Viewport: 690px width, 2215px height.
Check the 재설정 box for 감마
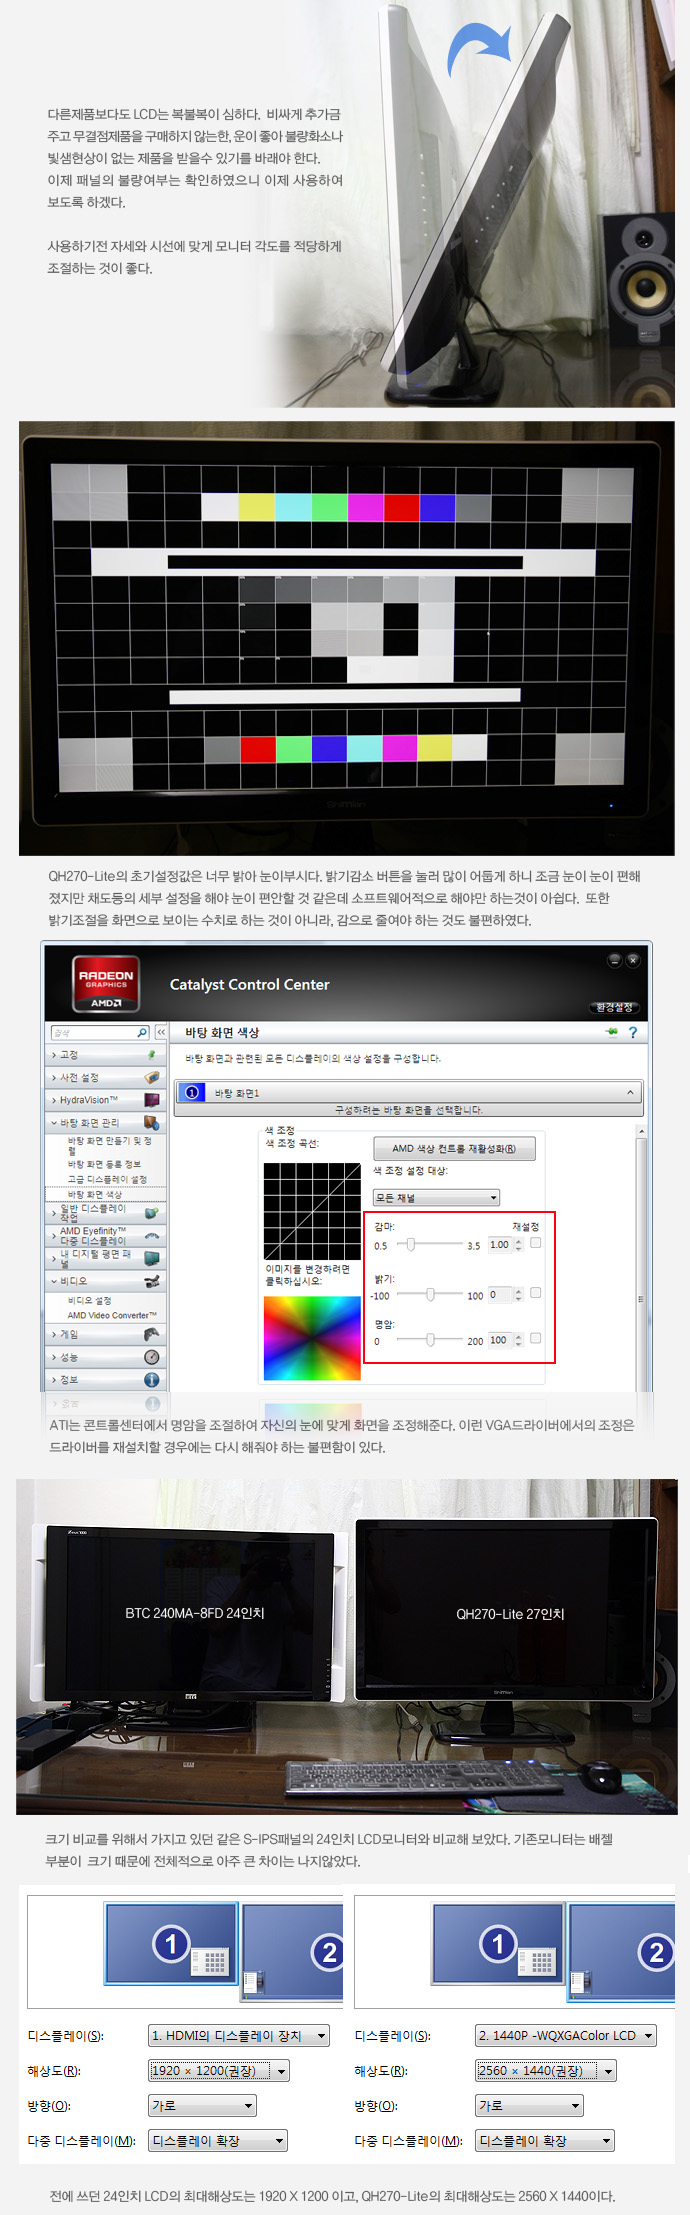(x=536, y=1243)
